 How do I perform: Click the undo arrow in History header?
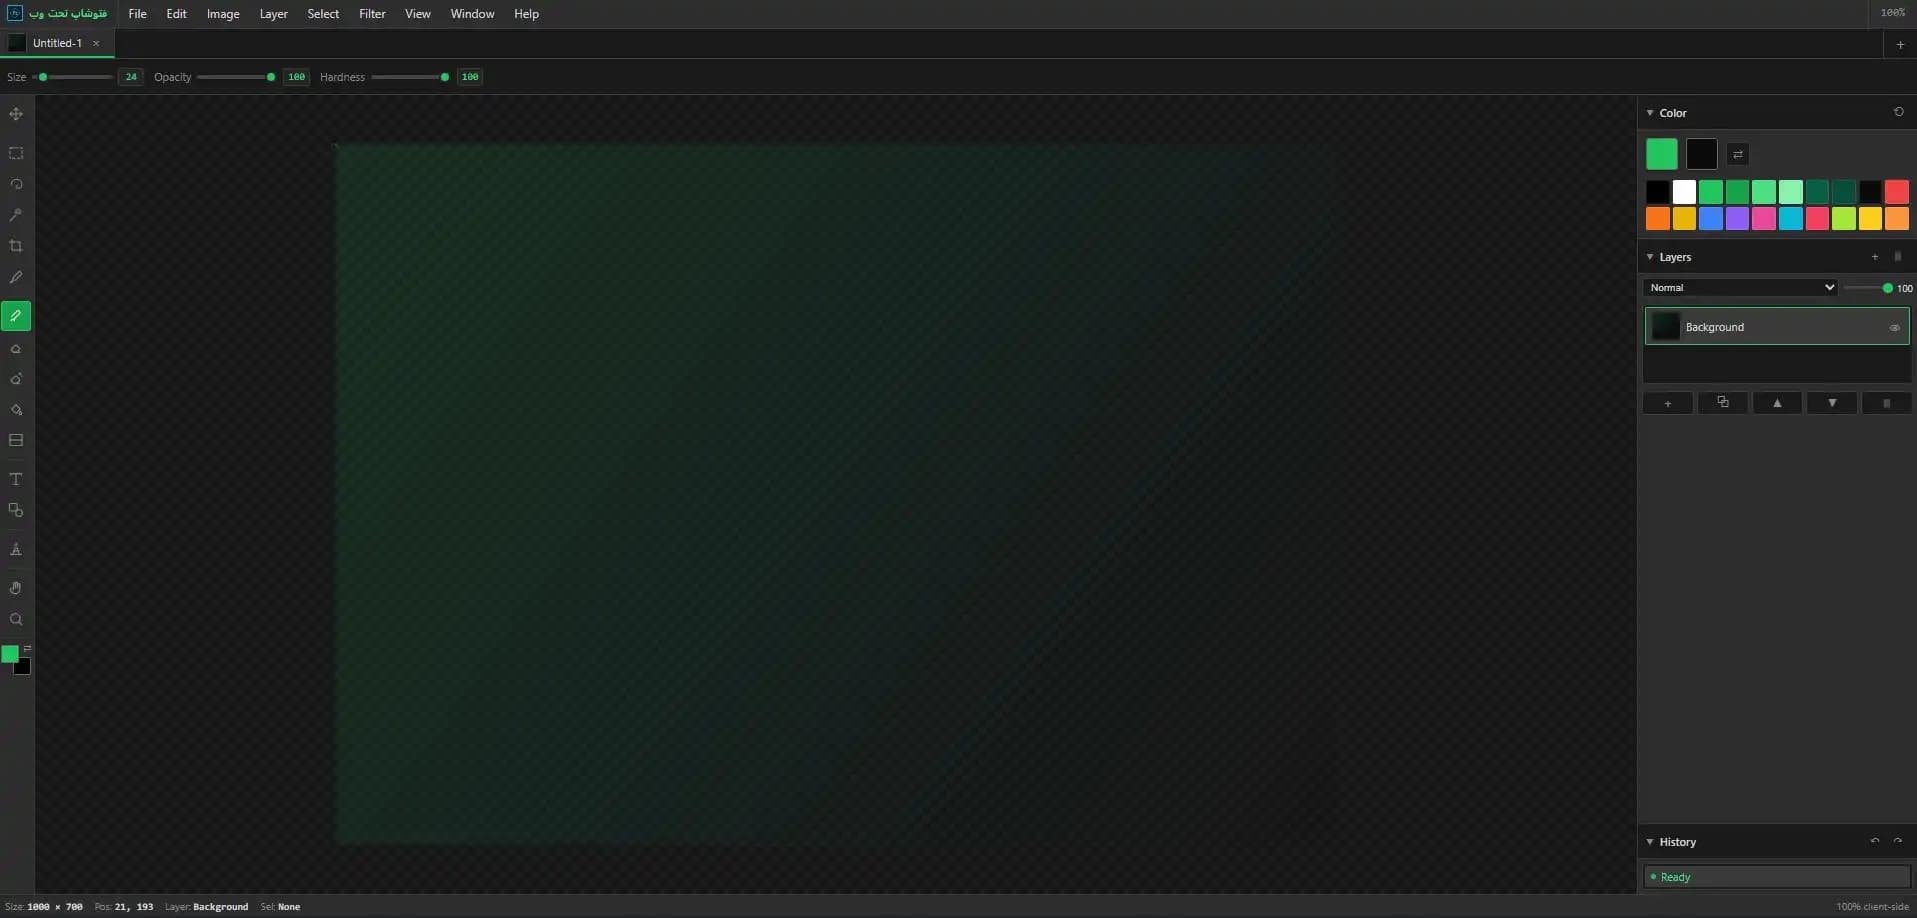(x=1875, y=841)
